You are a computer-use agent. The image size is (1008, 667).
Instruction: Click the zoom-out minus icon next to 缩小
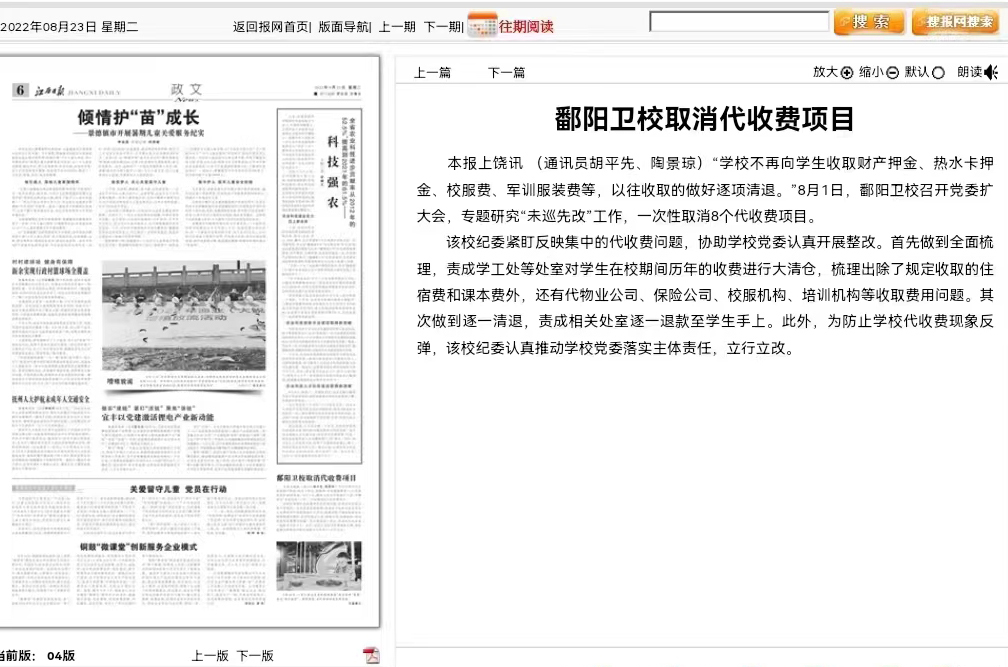892,73
